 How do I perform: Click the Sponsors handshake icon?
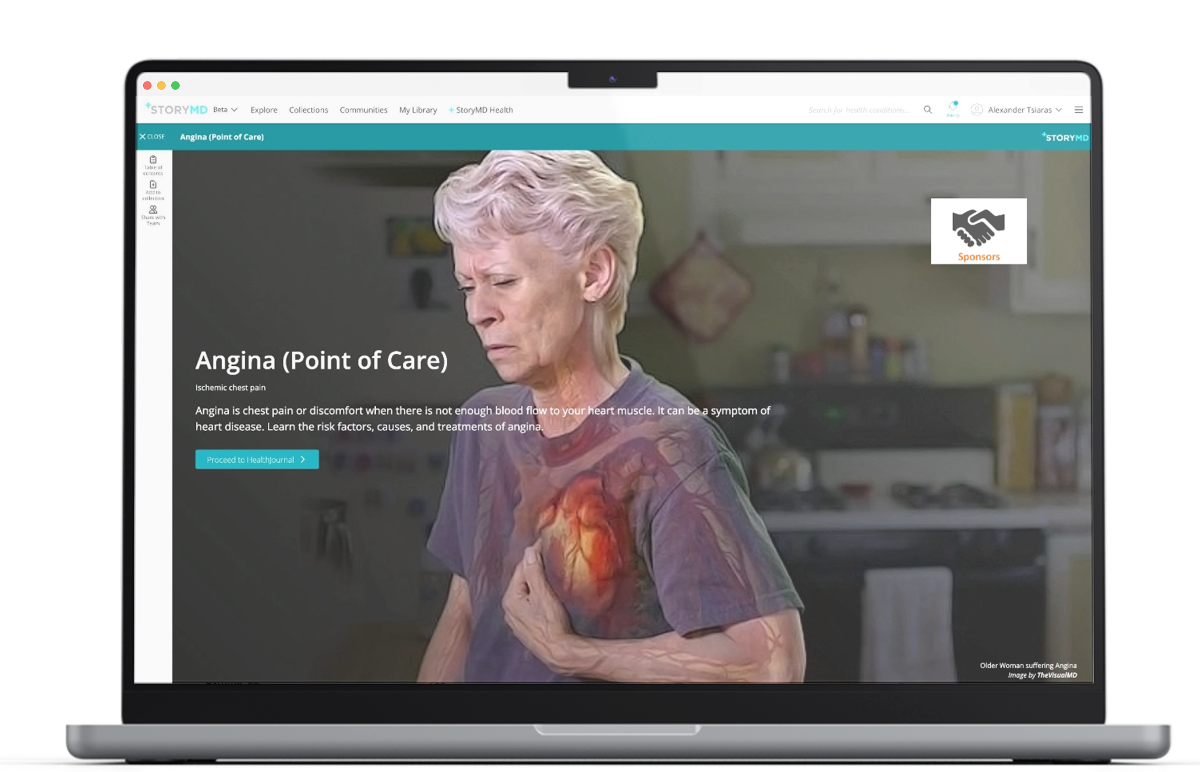coord(978,226)
